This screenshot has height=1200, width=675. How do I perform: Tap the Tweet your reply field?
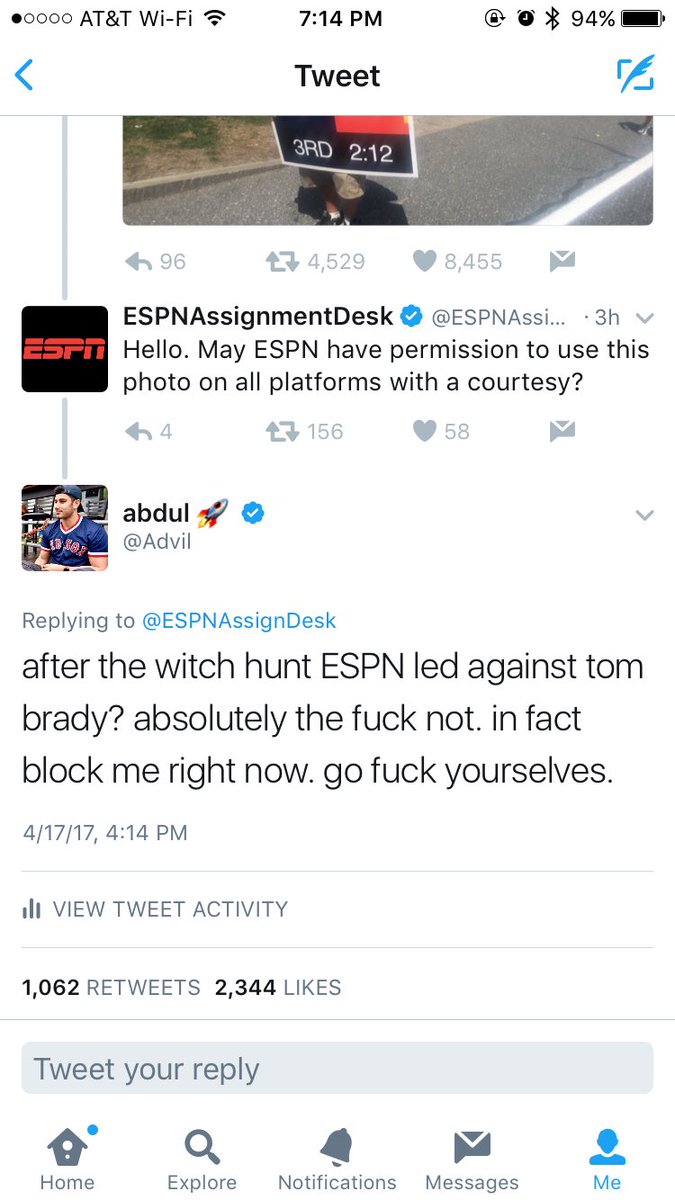point(337,1068)
